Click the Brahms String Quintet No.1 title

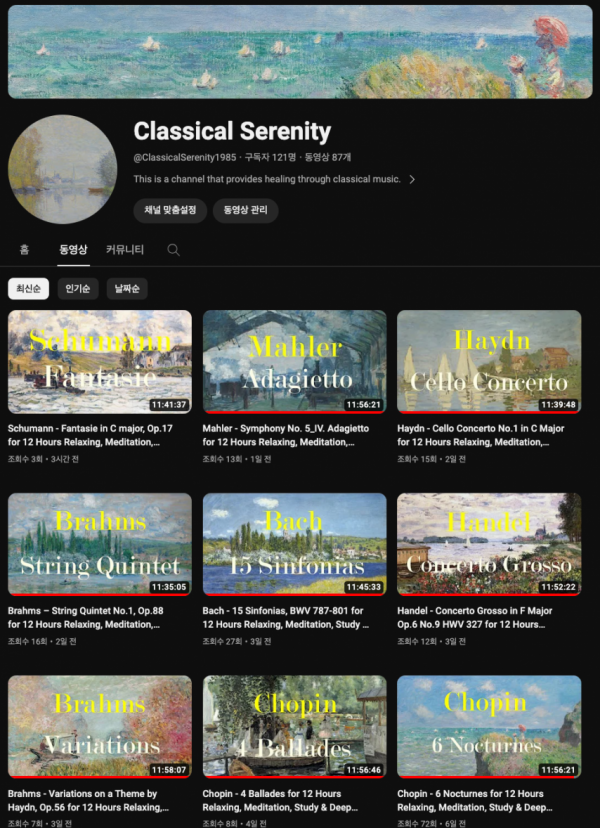point(86,617)
